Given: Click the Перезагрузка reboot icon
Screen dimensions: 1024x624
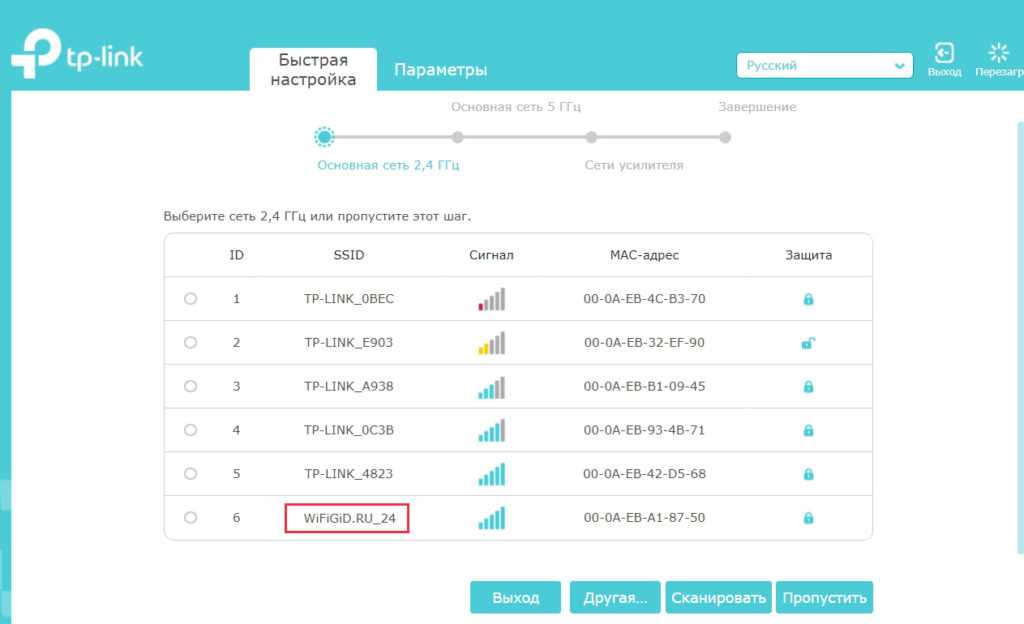Looking at the screenshot, I should (x=998, y=54).
